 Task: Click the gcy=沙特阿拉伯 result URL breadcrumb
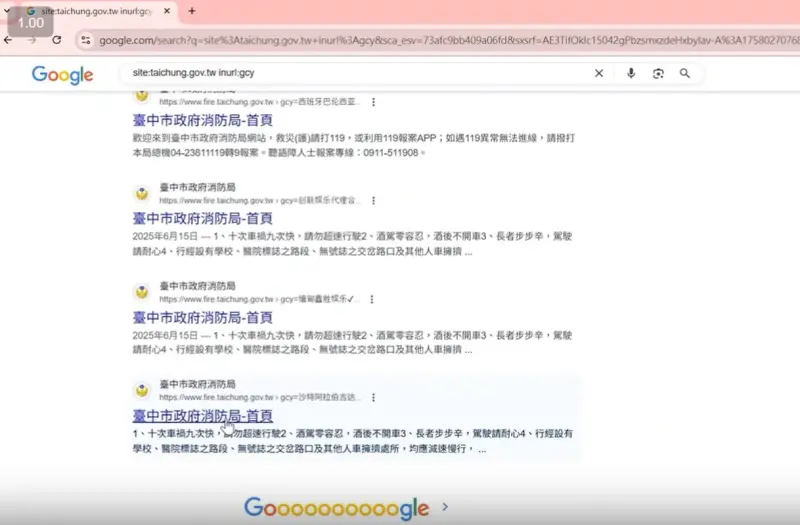click(x=260, y=397)
